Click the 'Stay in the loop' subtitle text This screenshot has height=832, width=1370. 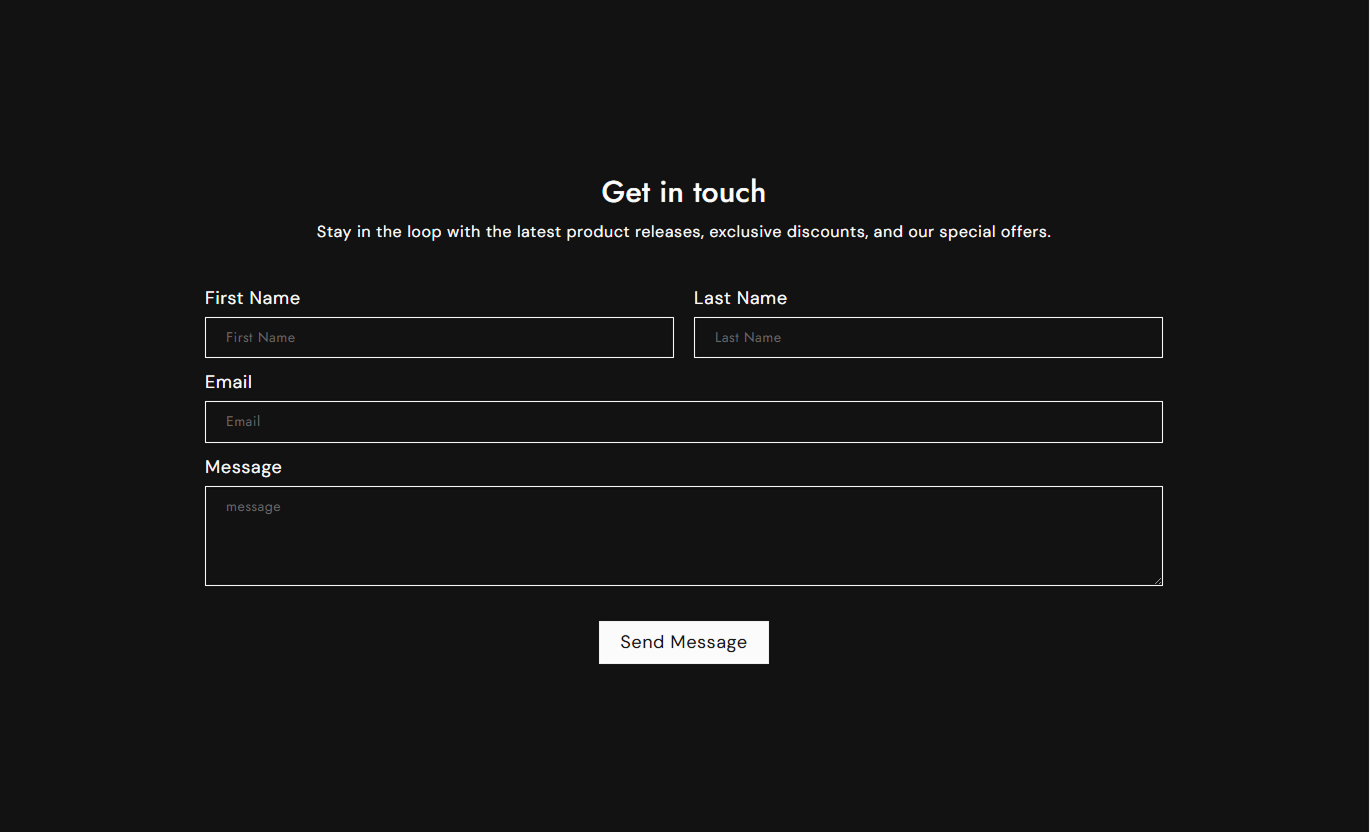click(x=684, y=232)
